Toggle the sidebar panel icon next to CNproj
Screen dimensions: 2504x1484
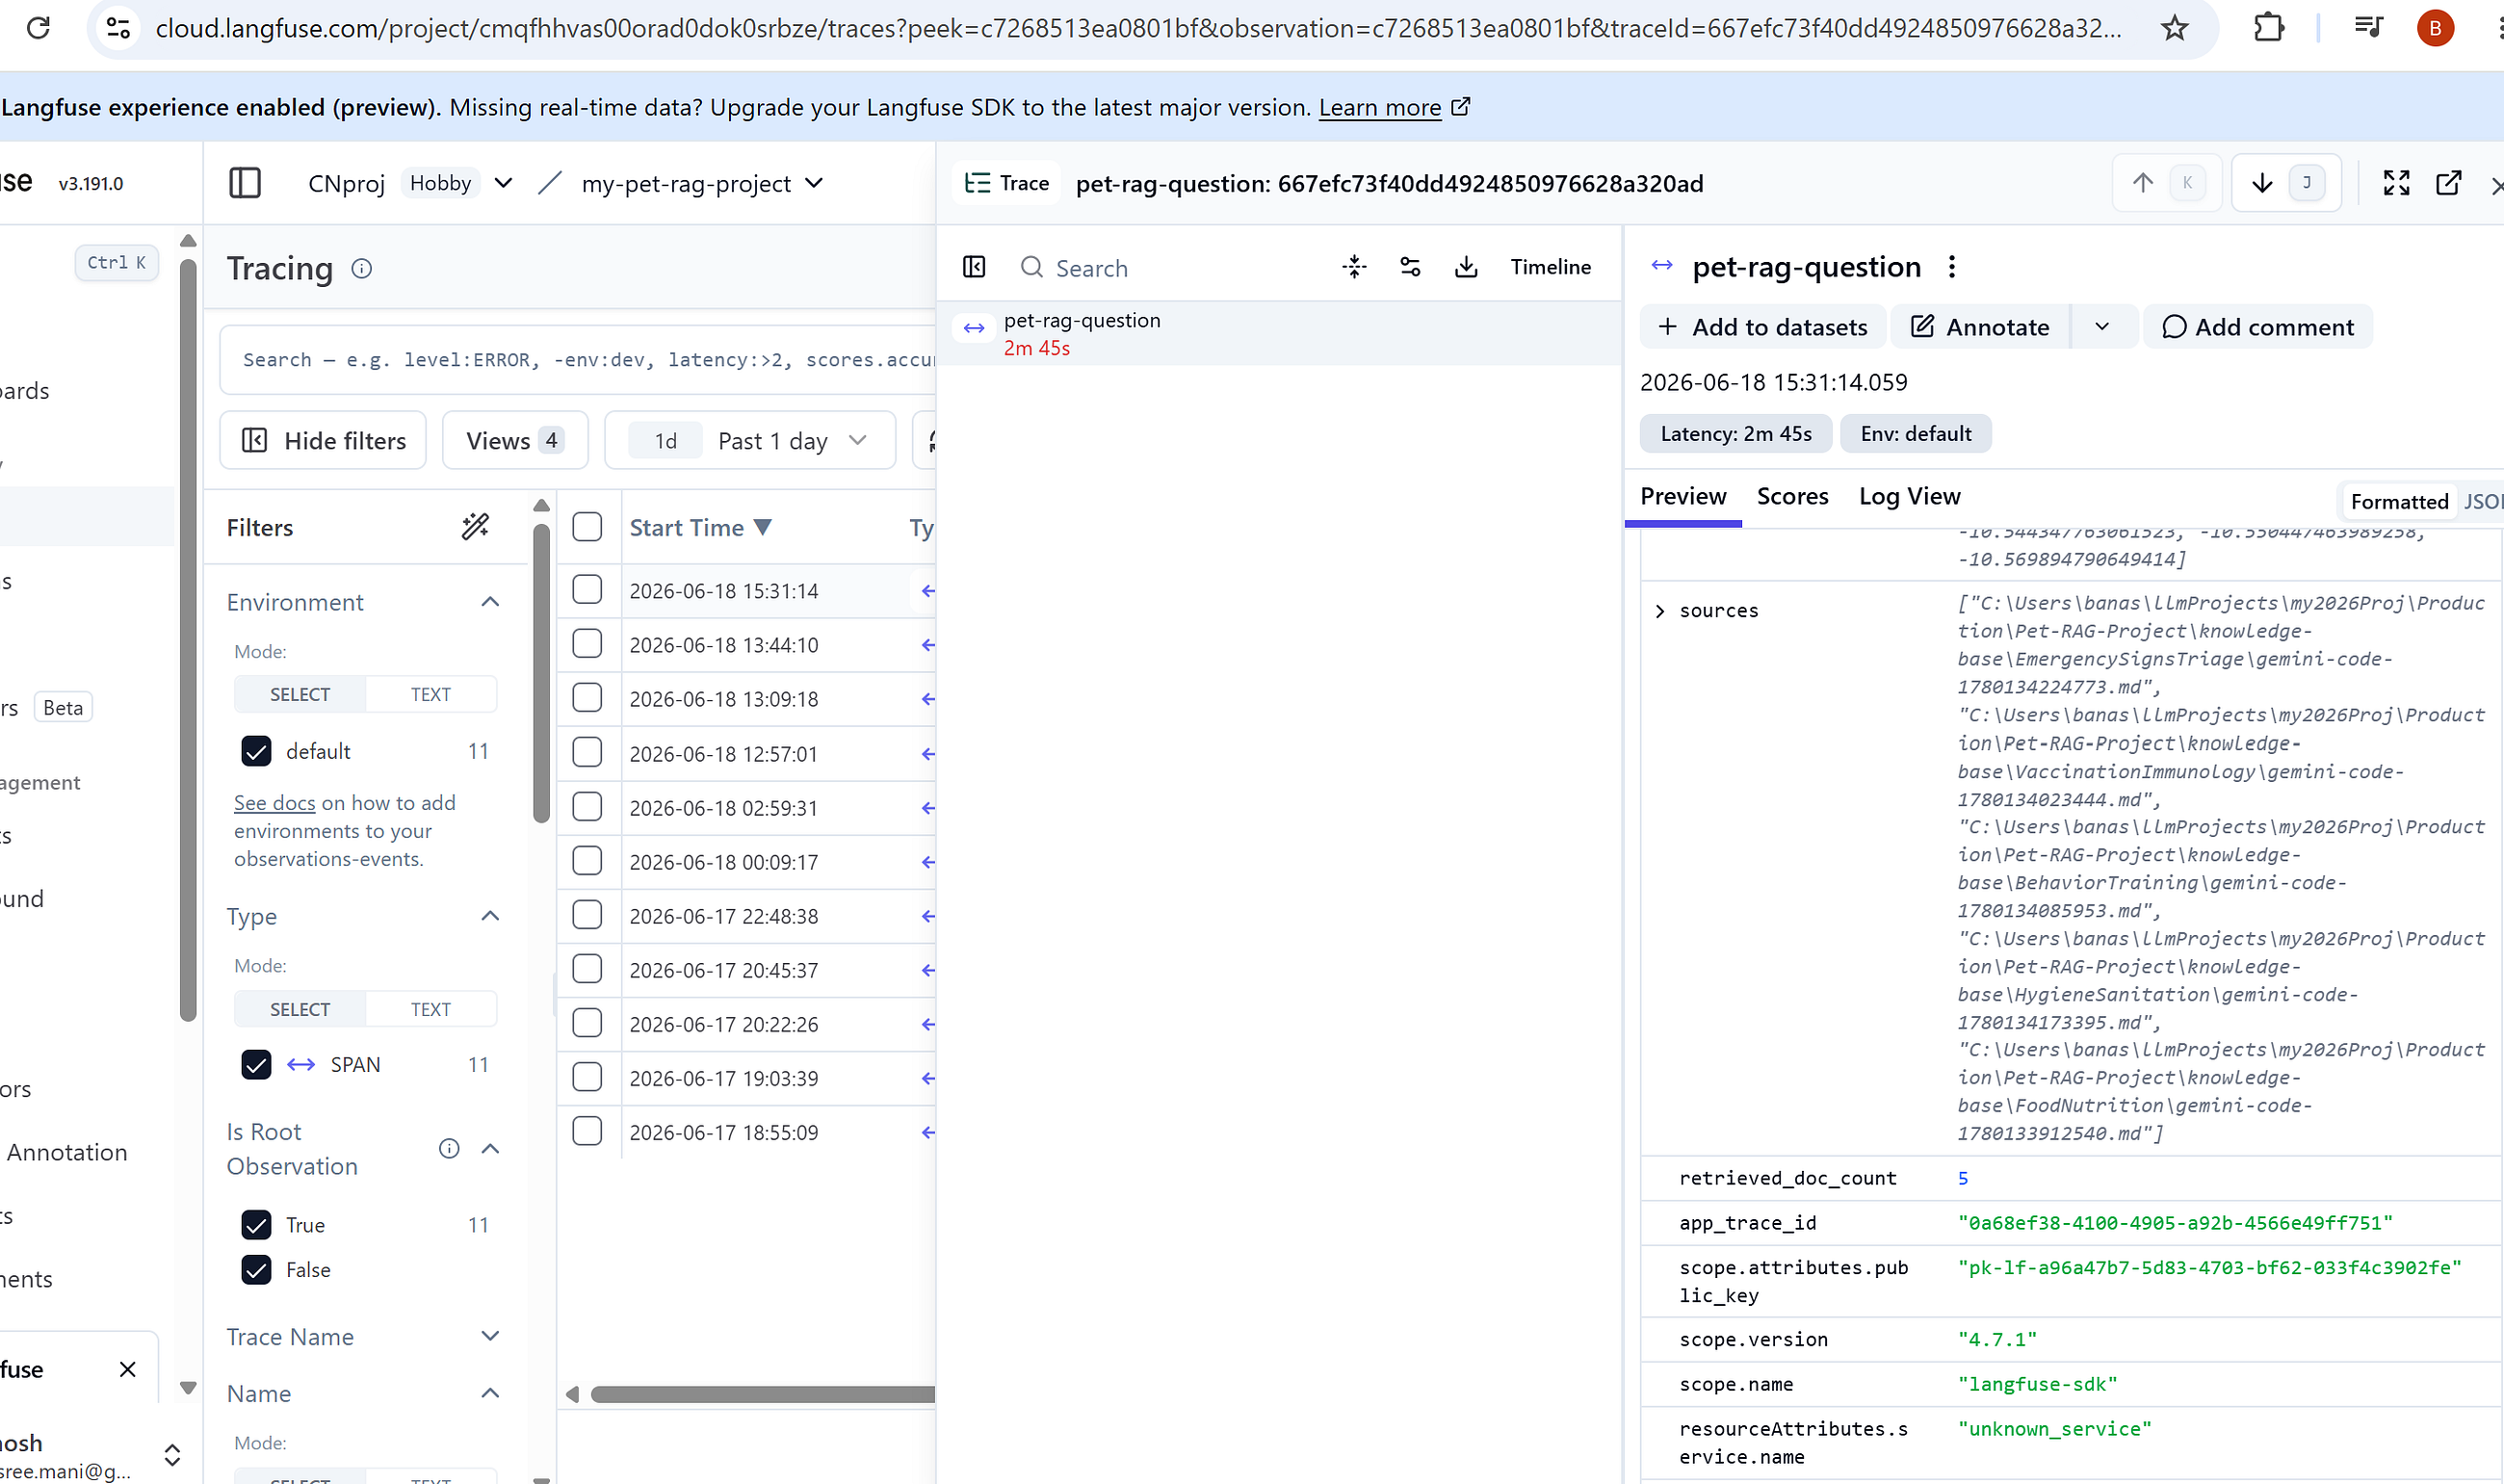(x=245, y=183)
